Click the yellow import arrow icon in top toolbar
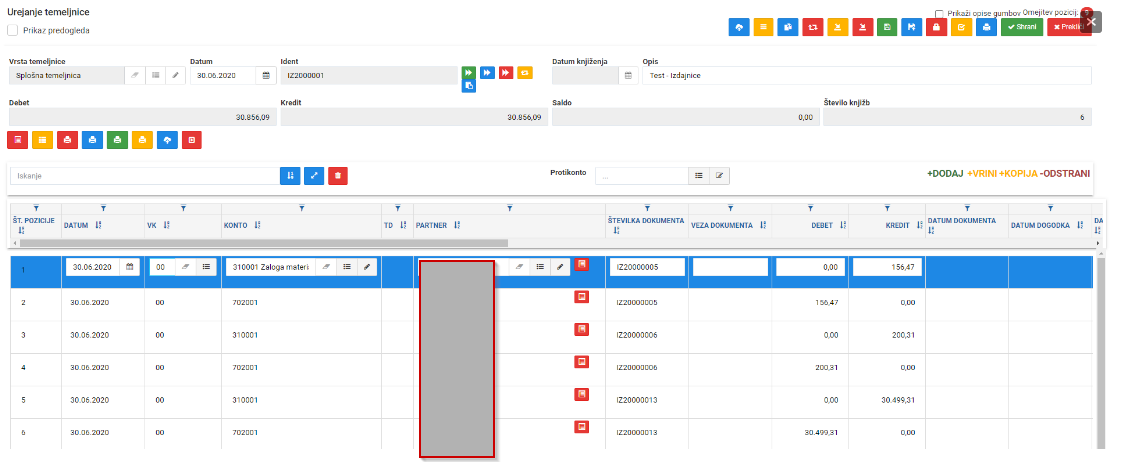This screenshot has width=1126, height=462. (838, 27)
